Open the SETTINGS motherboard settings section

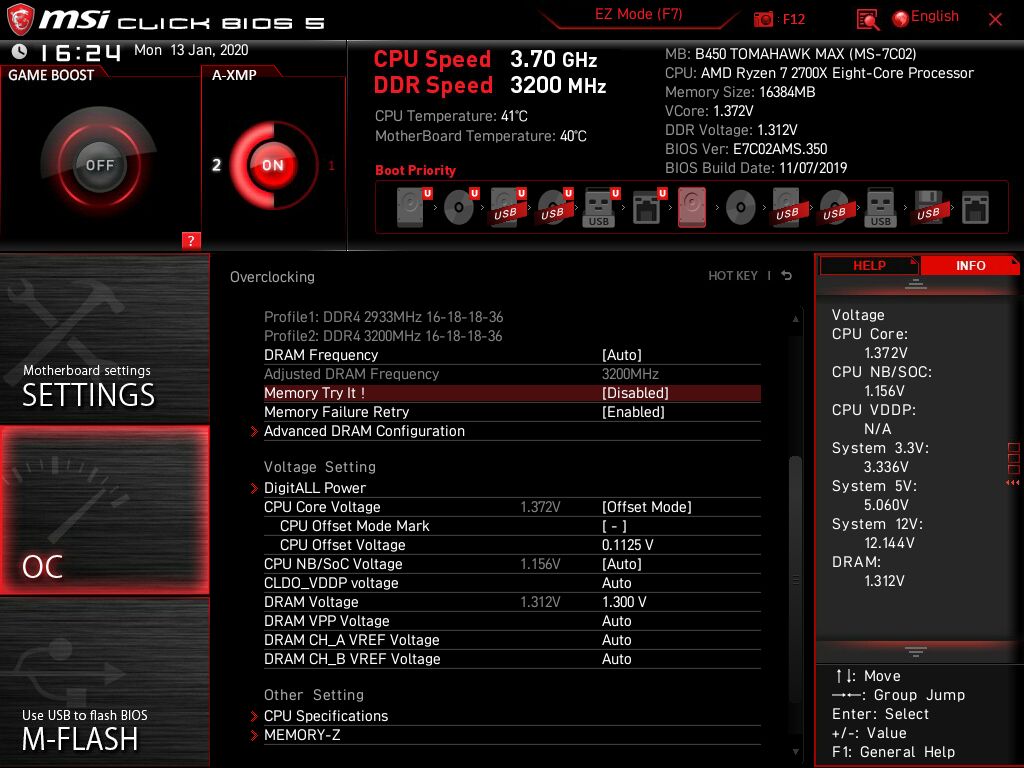[x=104, y=338]
